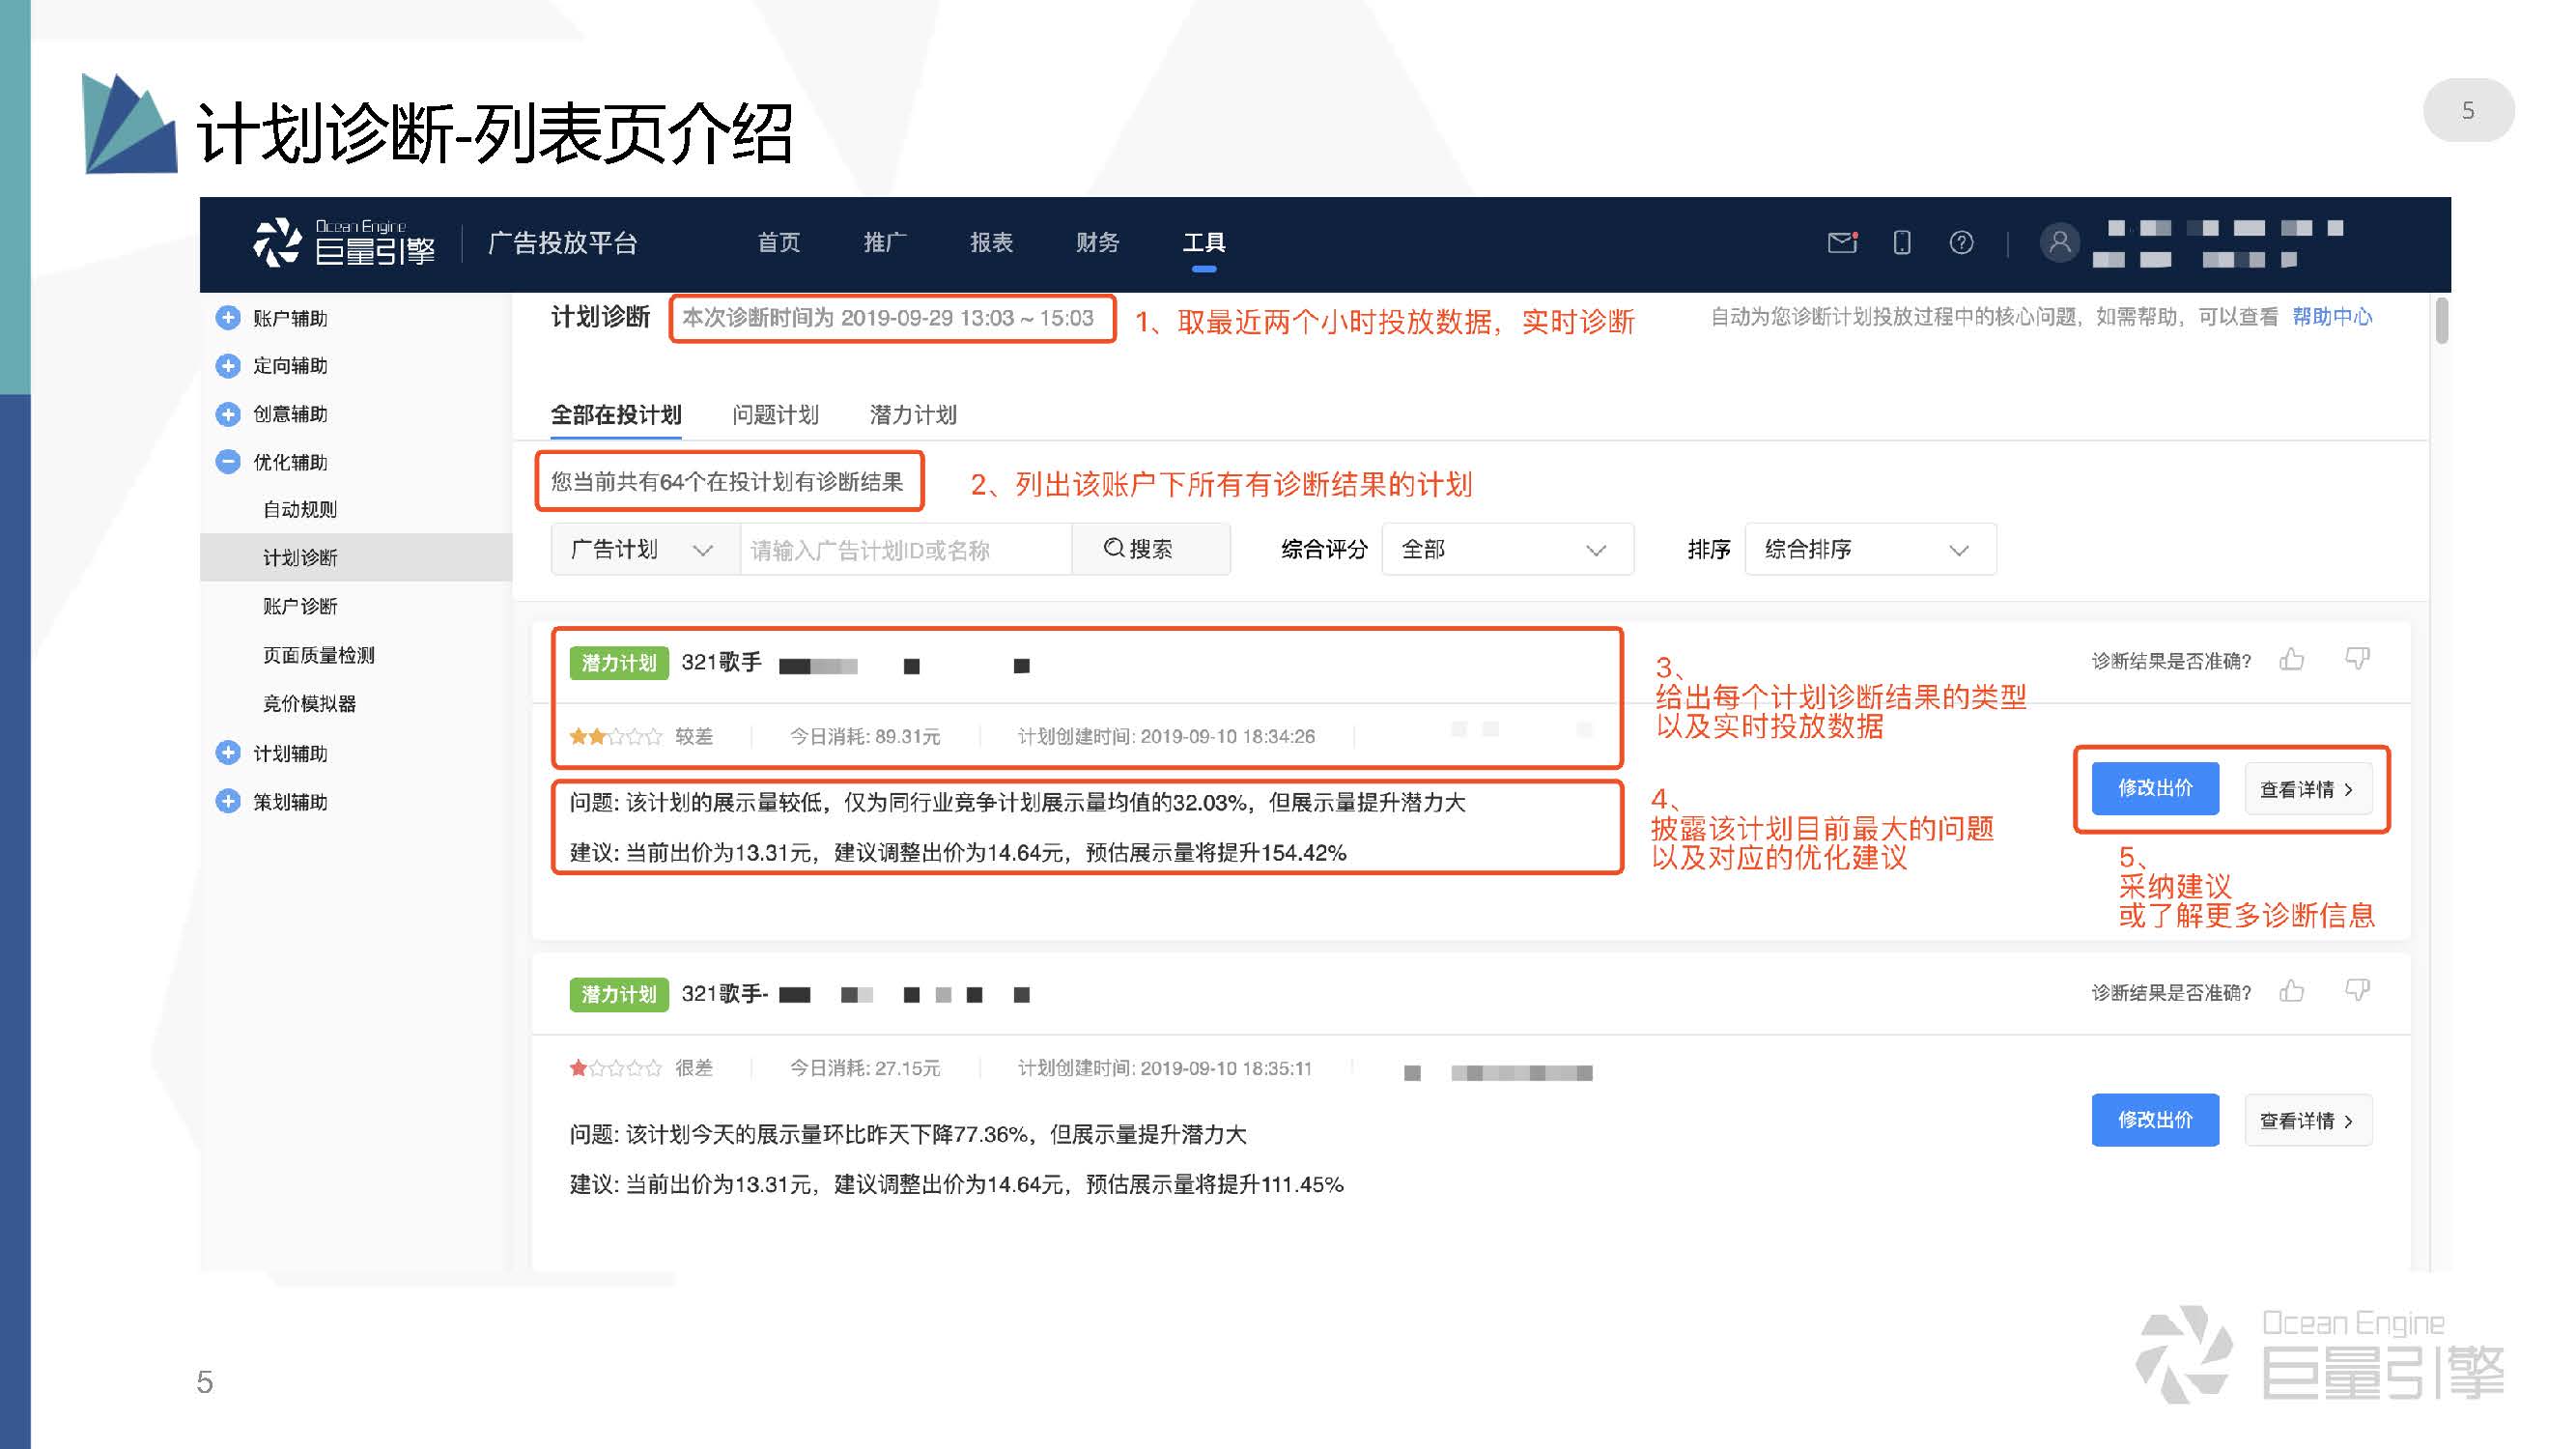Switch to the 问题计划 tab

point(775,415)
